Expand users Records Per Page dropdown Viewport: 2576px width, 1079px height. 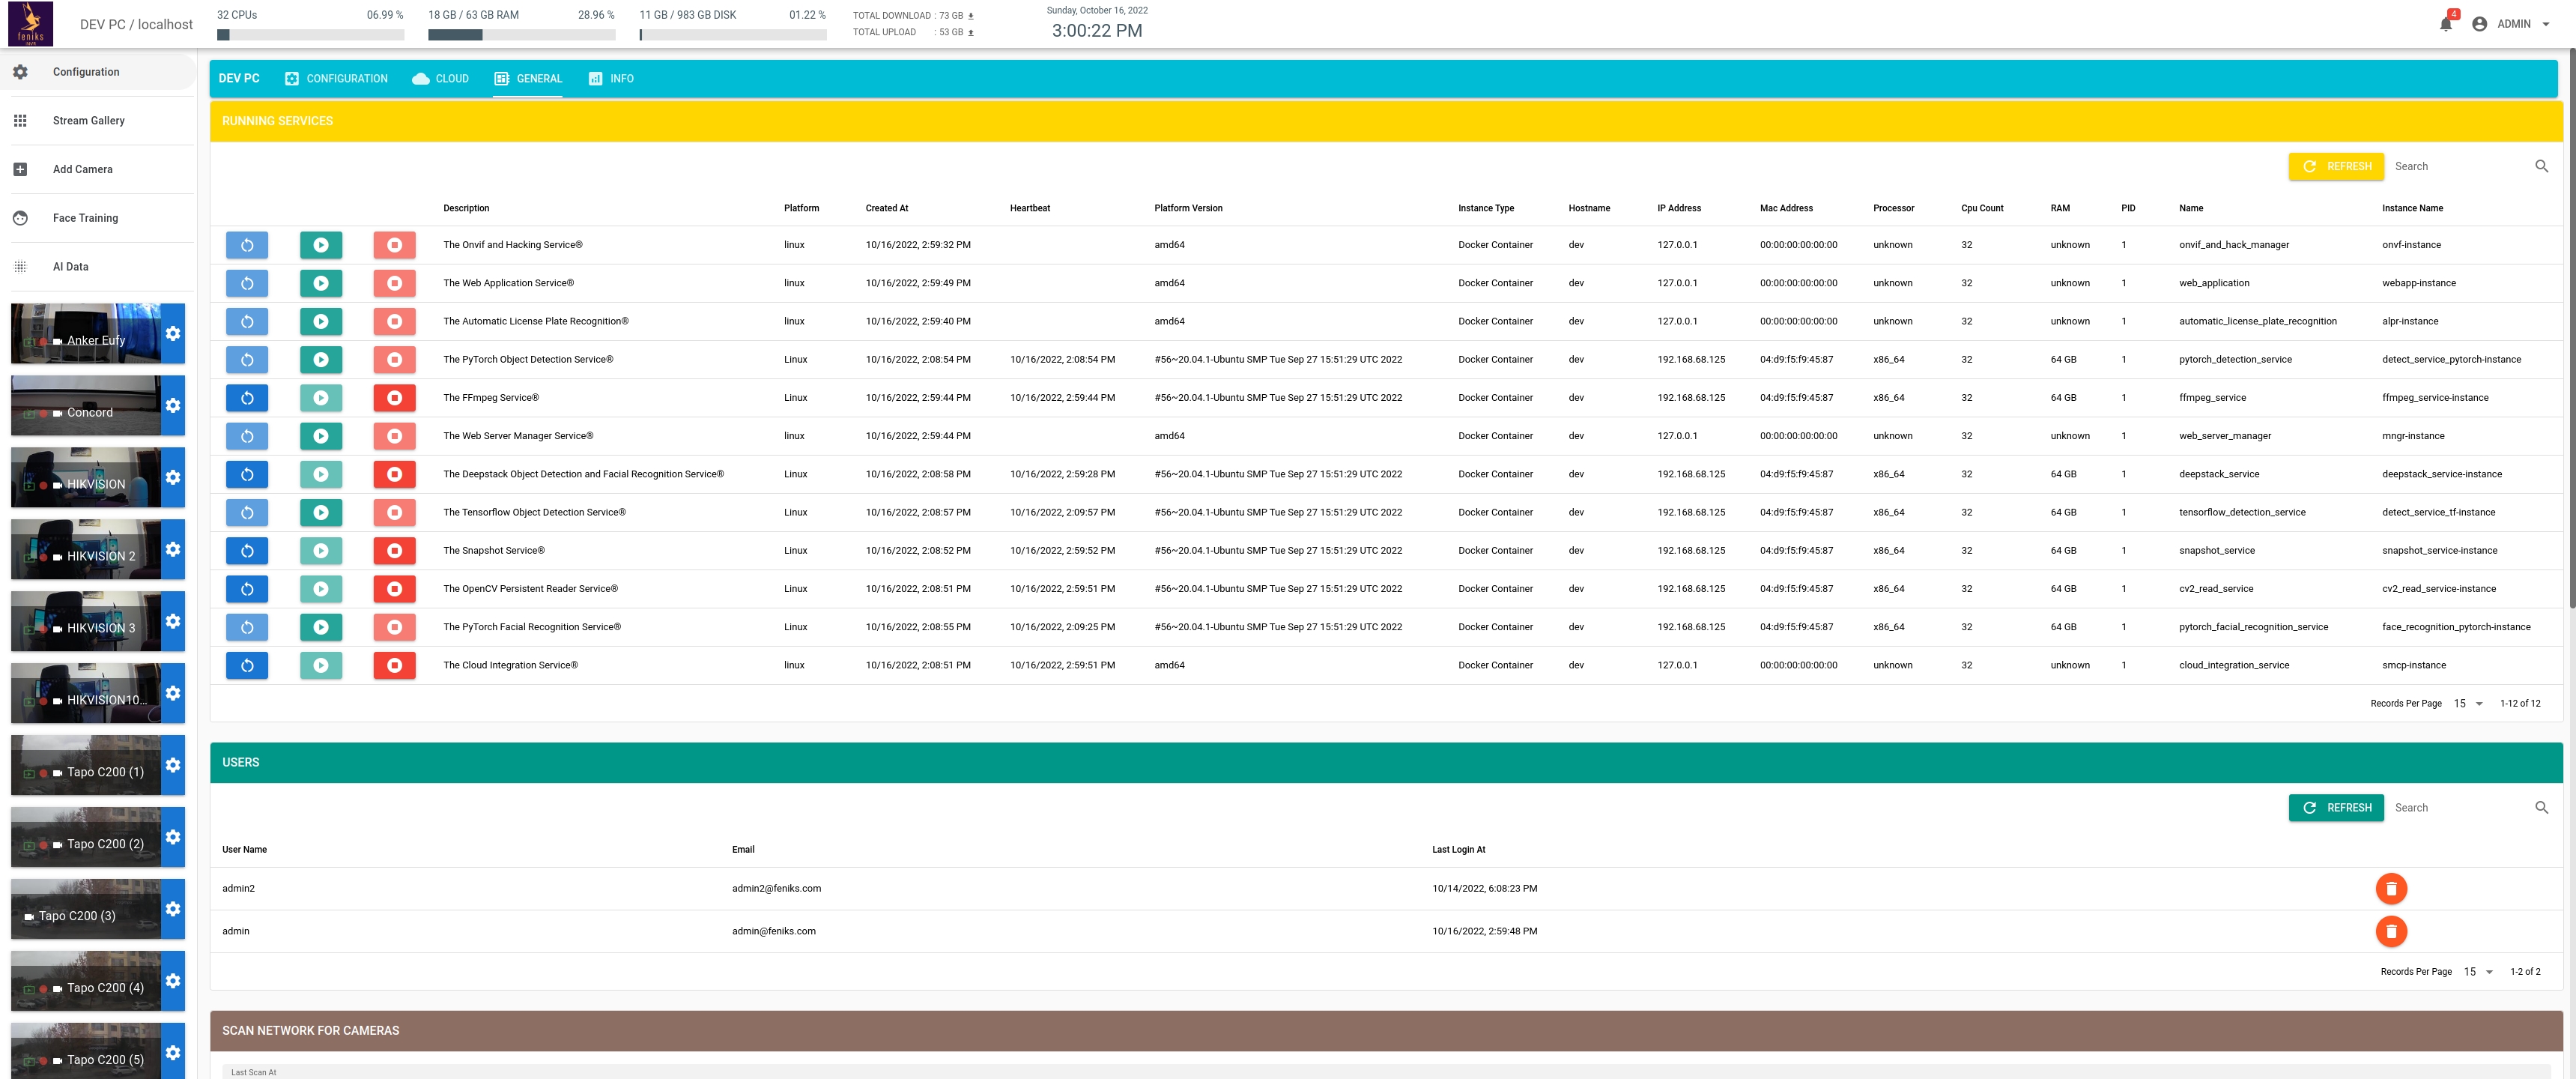(2478, 972)
